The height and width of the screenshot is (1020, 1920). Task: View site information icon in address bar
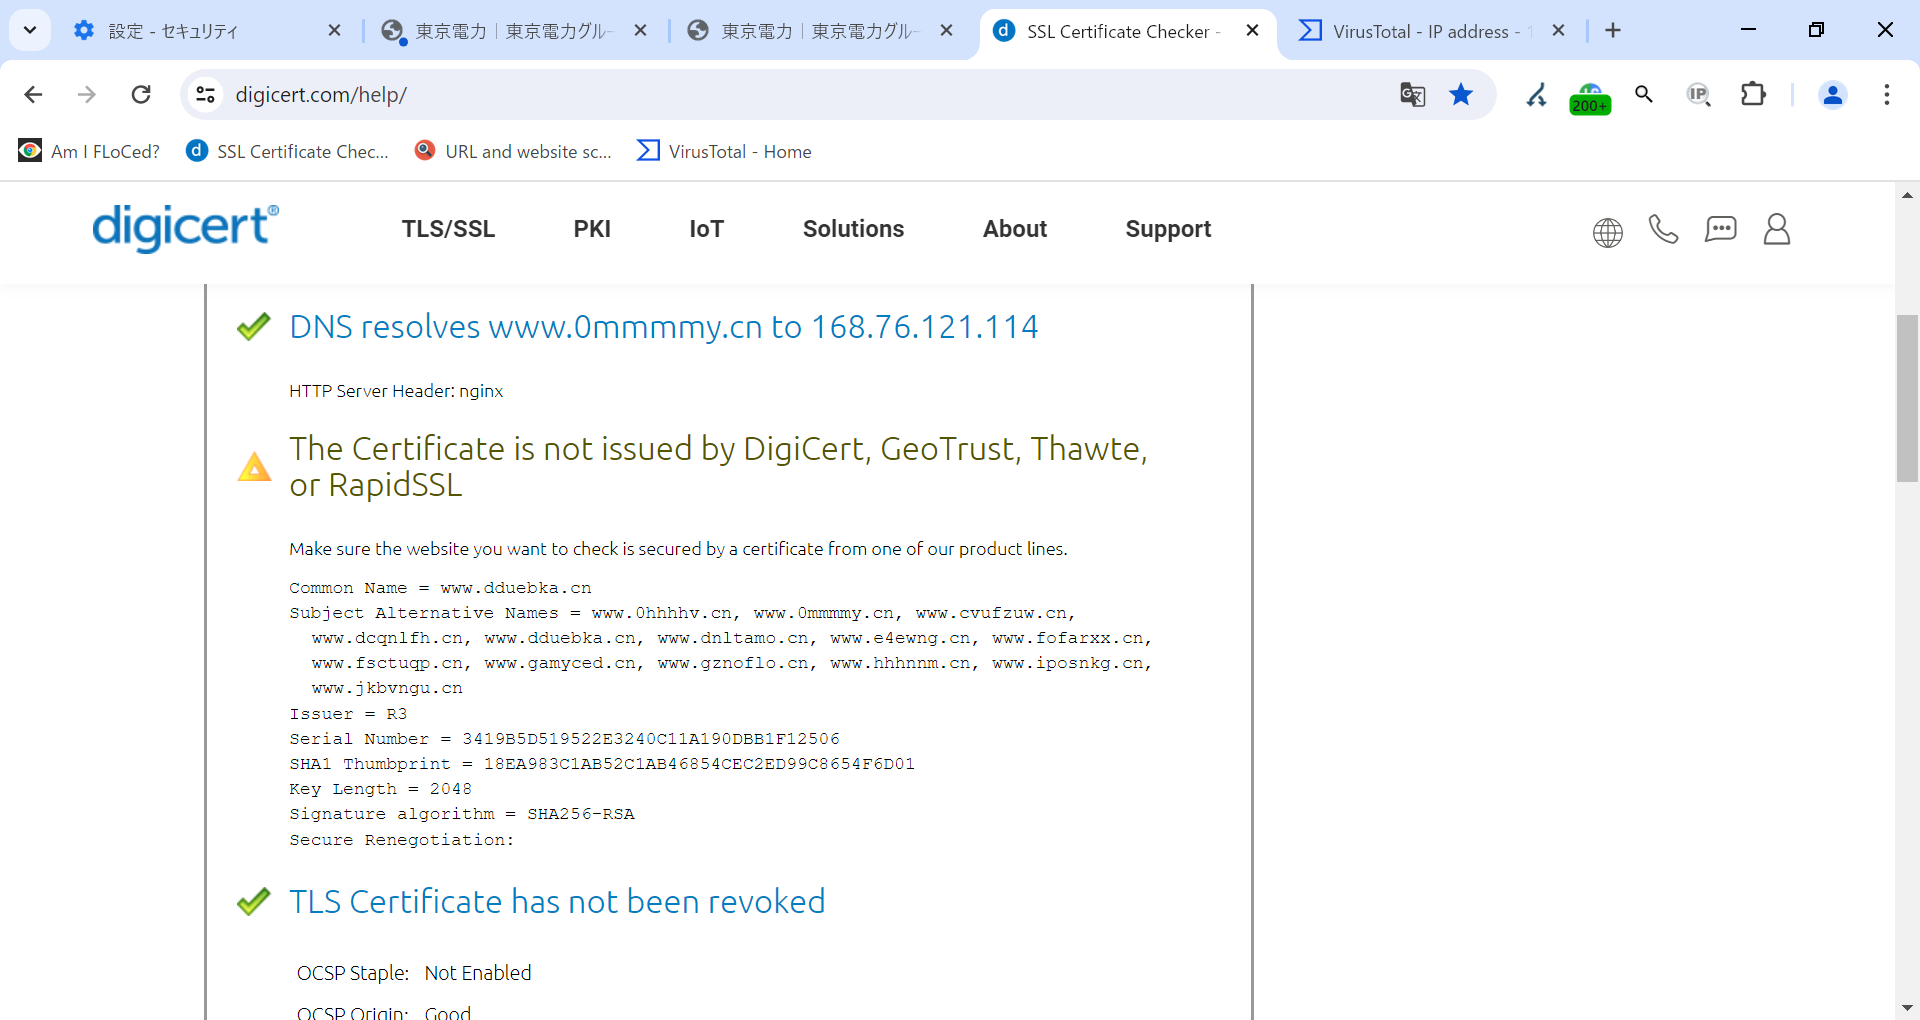coord(206,95)
